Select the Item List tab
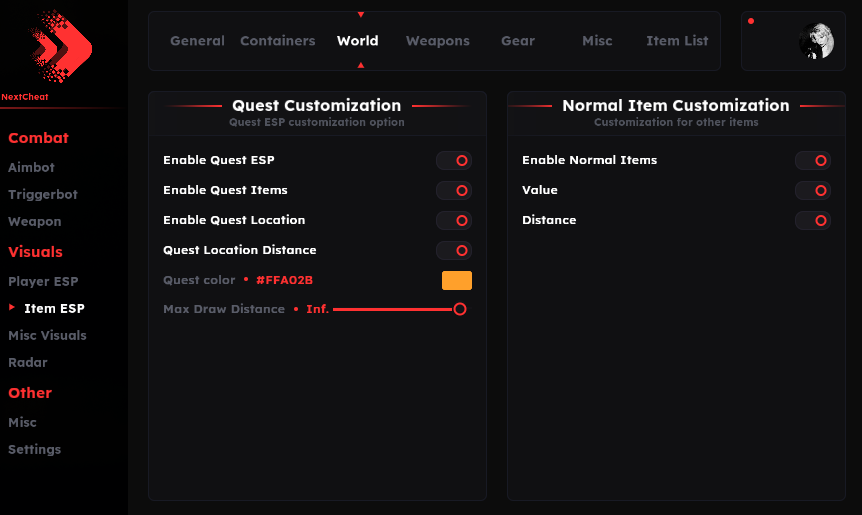 tap(677, 41)
